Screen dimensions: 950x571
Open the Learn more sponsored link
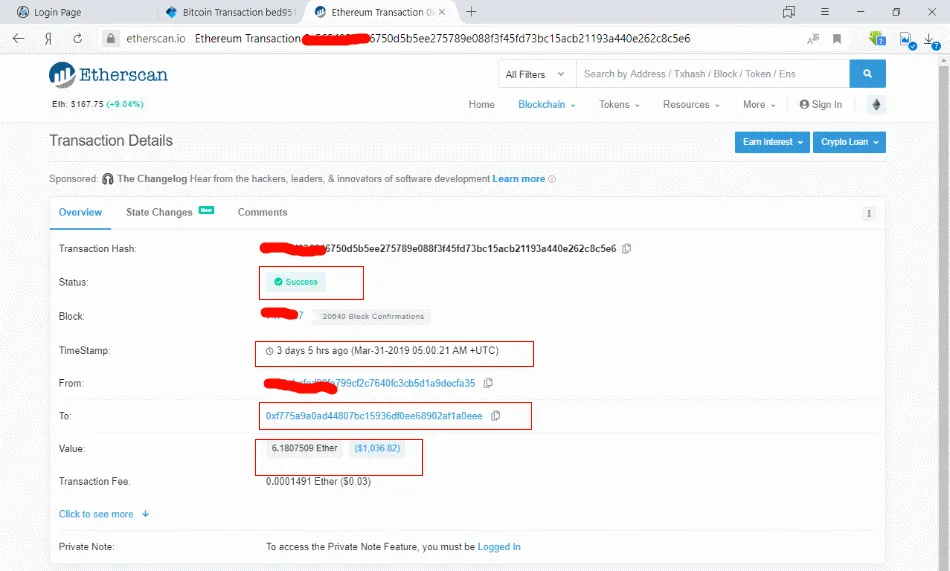(519, 179)
